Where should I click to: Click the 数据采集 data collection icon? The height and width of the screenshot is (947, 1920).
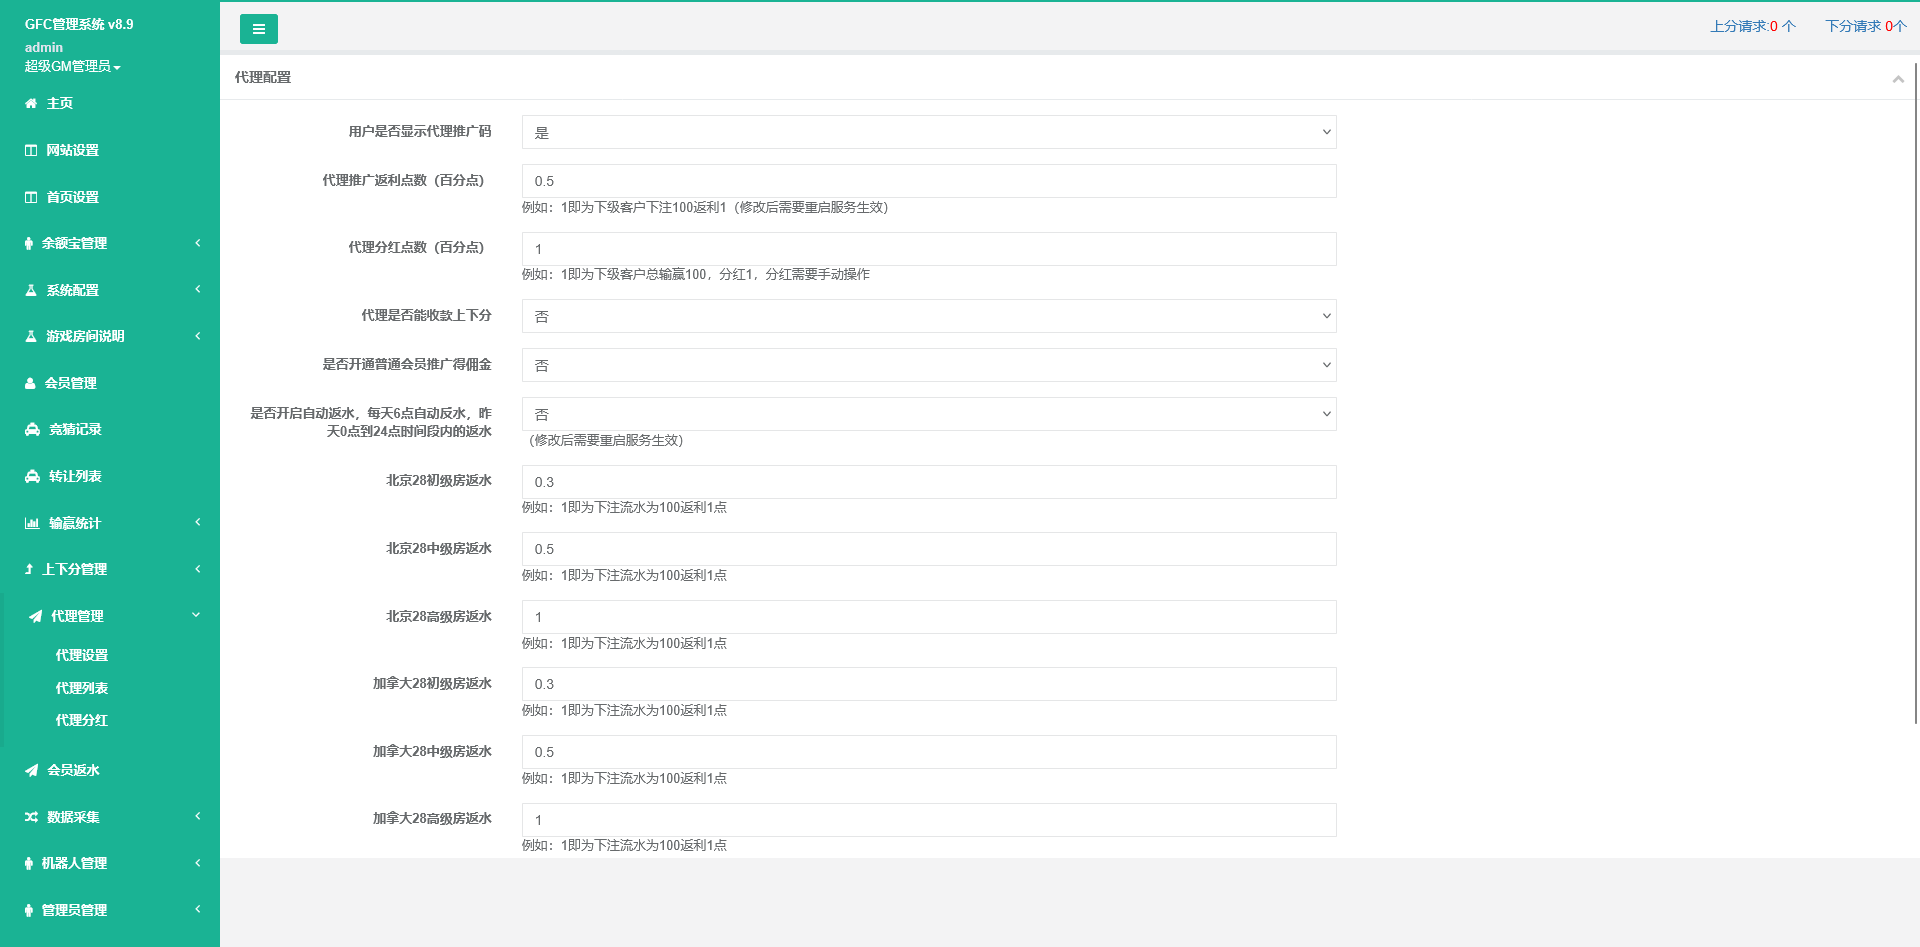[x=31, y=816]
